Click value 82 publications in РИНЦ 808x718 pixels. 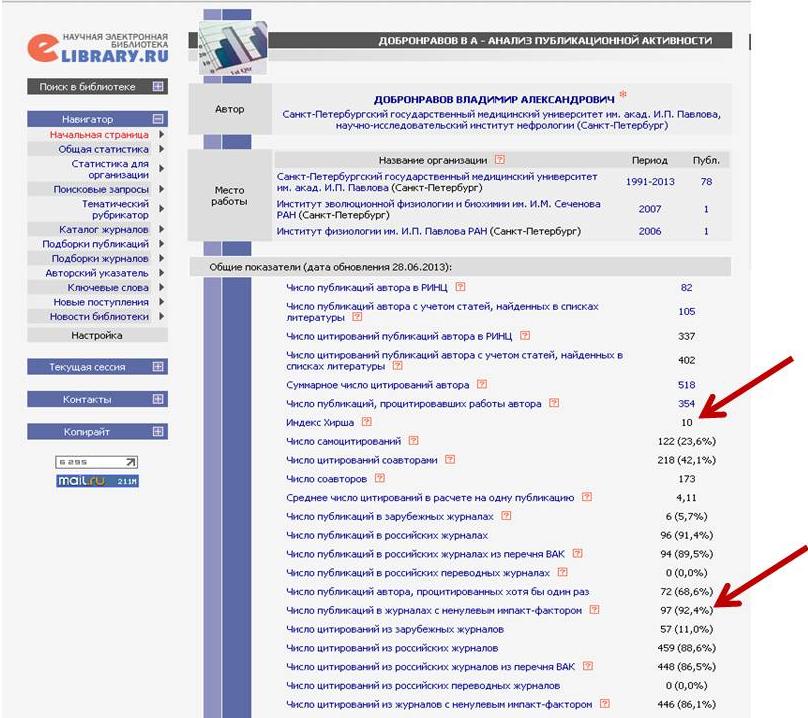click(686, 288)
